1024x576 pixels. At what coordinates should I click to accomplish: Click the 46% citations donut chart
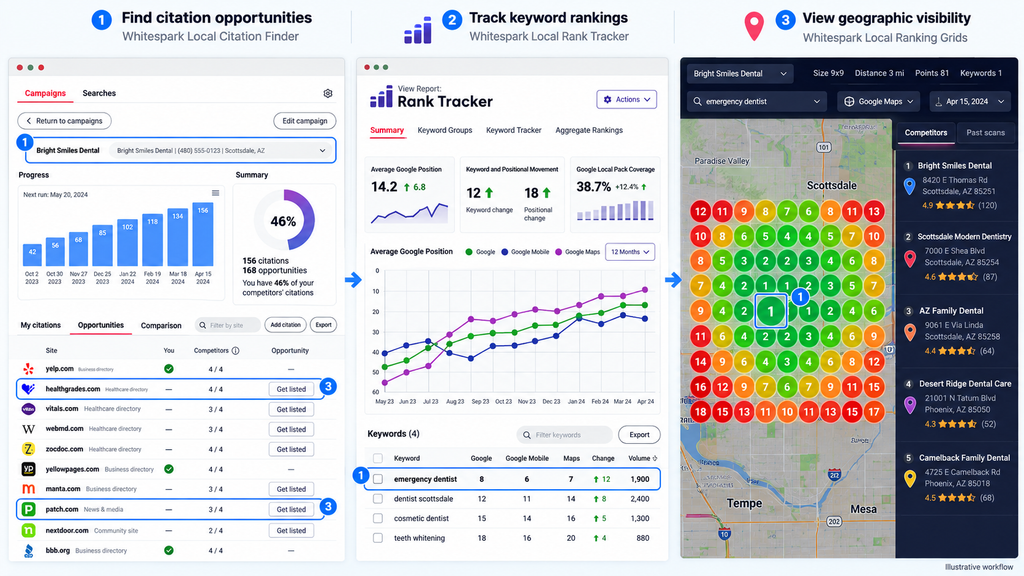coord(283,221)
